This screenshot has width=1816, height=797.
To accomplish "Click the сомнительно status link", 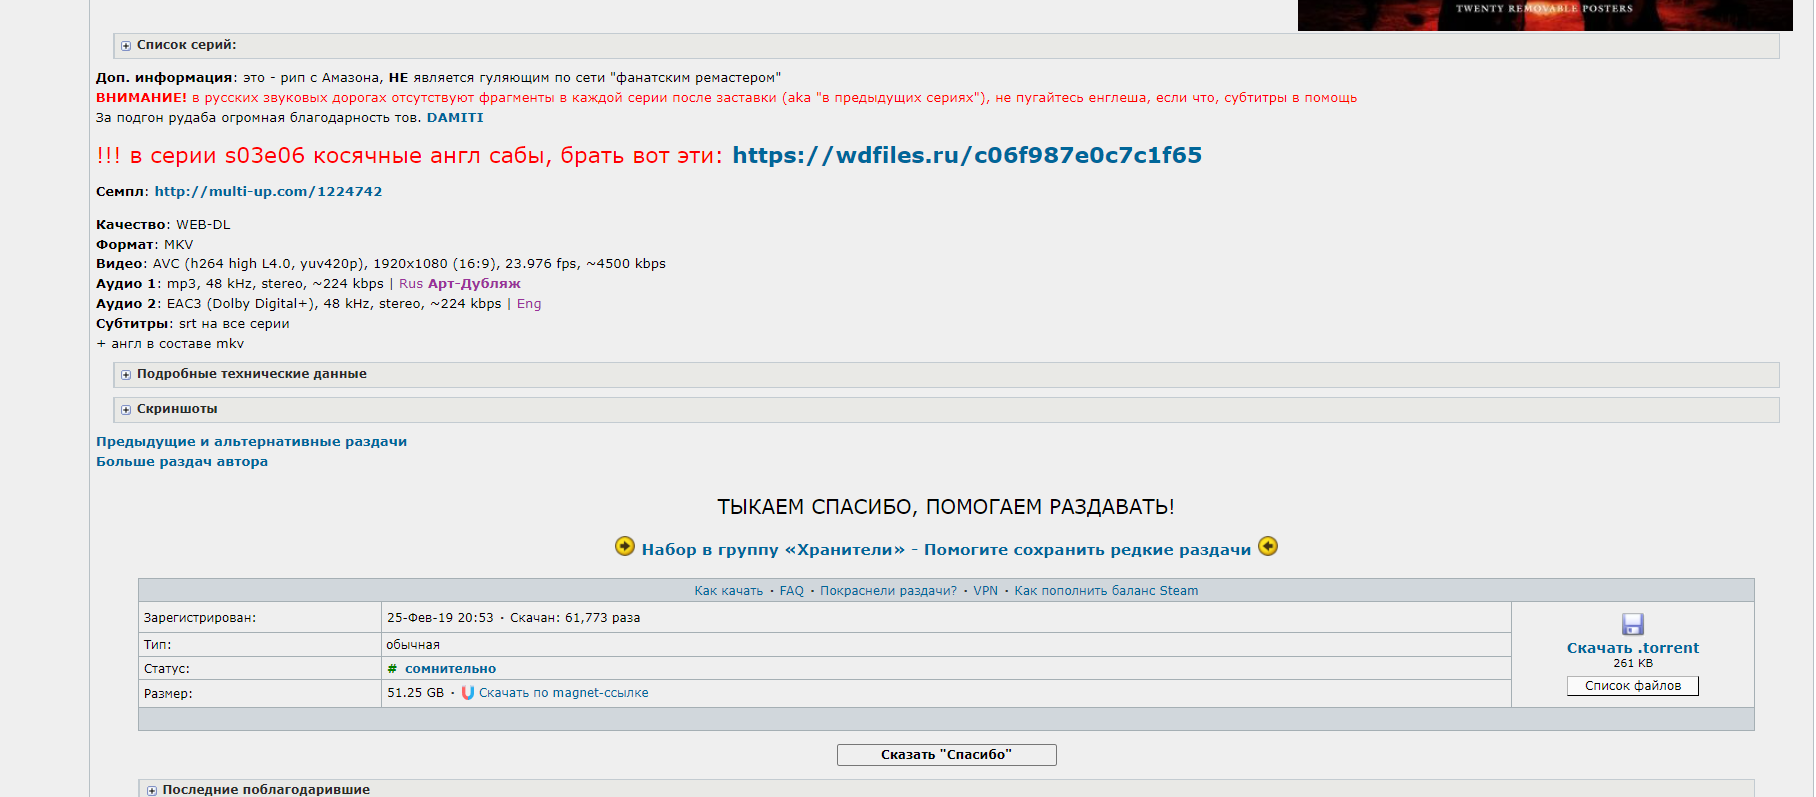I will [x=450, y=669].
